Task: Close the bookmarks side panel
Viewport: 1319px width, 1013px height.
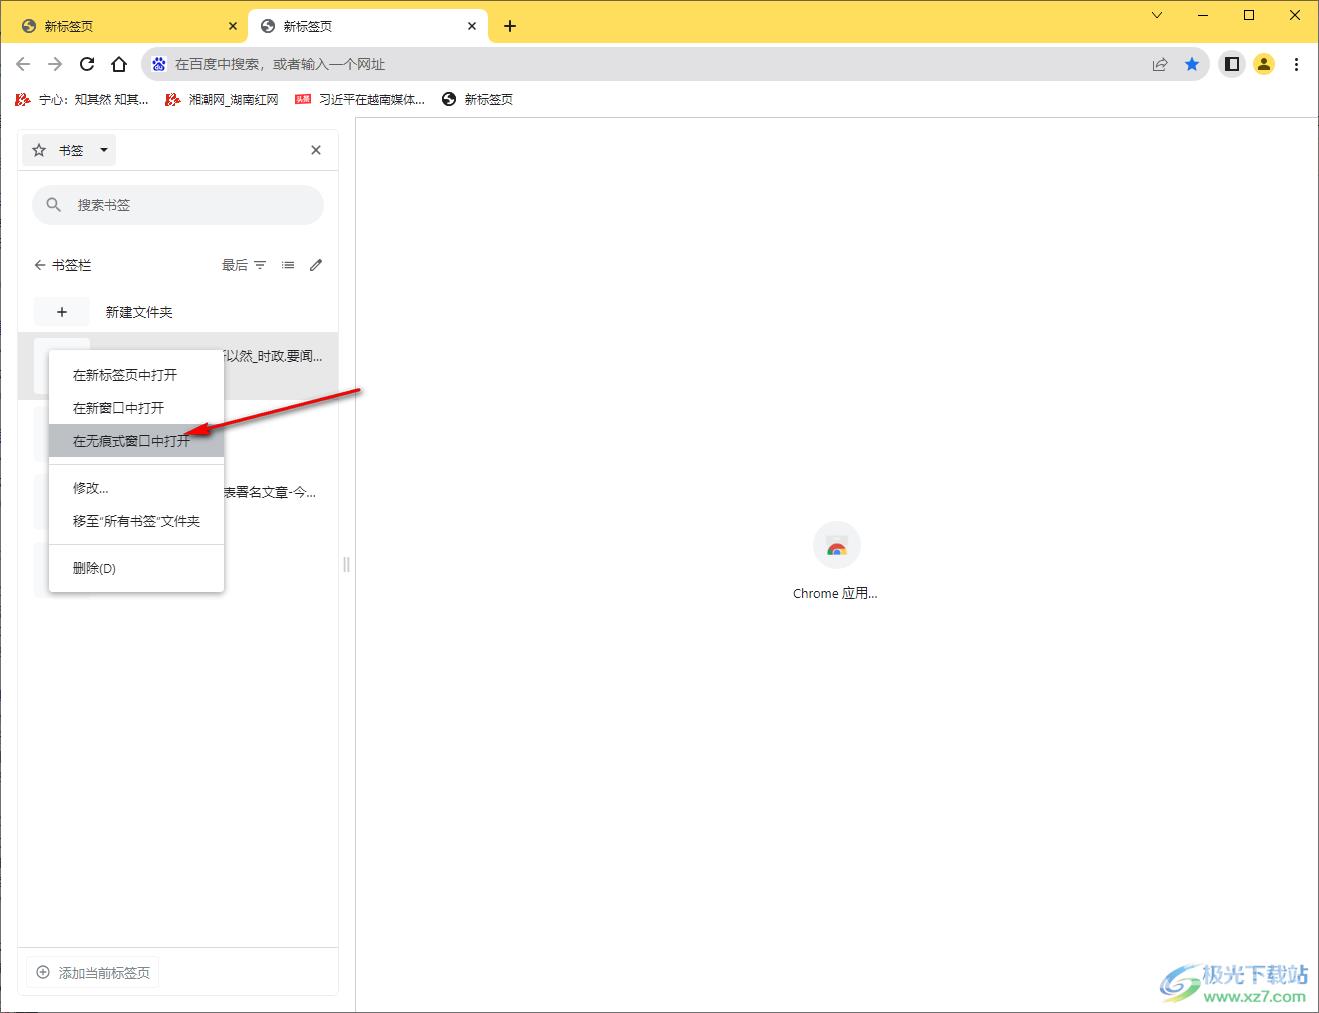Action: [x=316, y=150]
